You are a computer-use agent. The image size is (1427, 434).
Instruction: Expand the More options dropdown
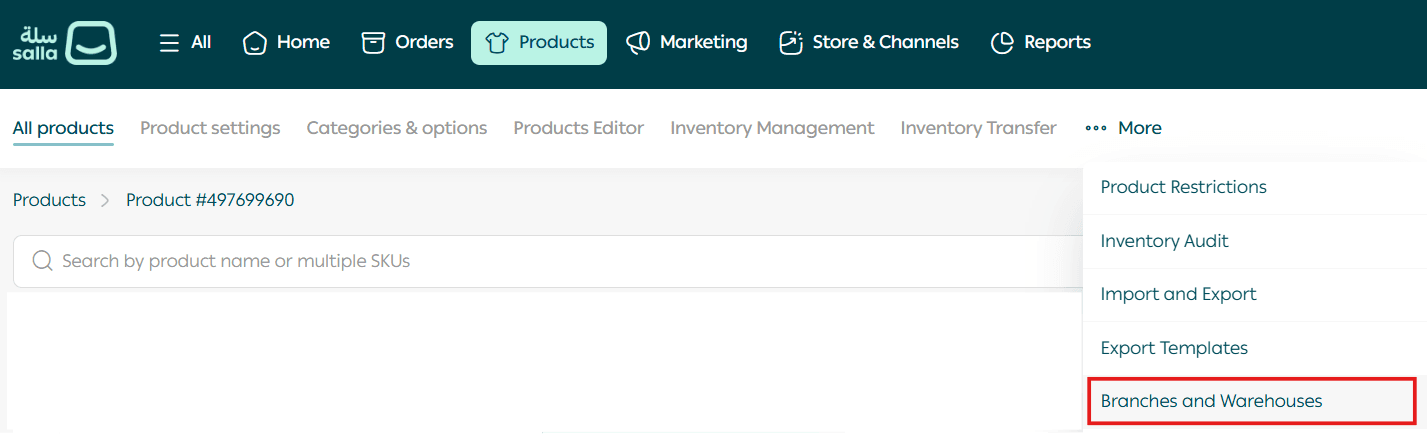pos(1123,128)
